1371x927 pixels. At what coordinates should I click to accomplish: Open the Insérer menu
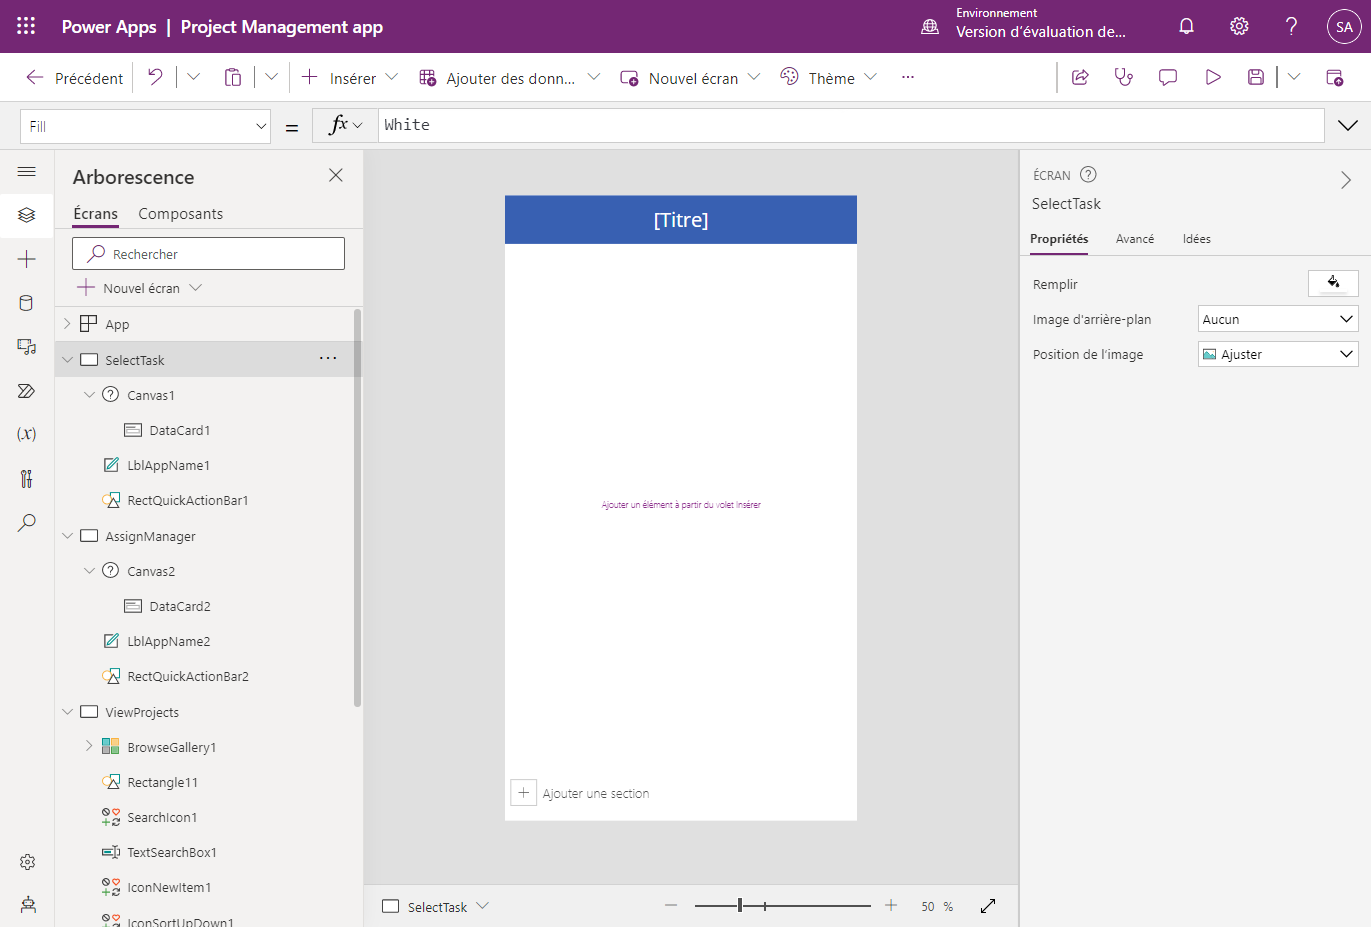[x=349, y=78]
